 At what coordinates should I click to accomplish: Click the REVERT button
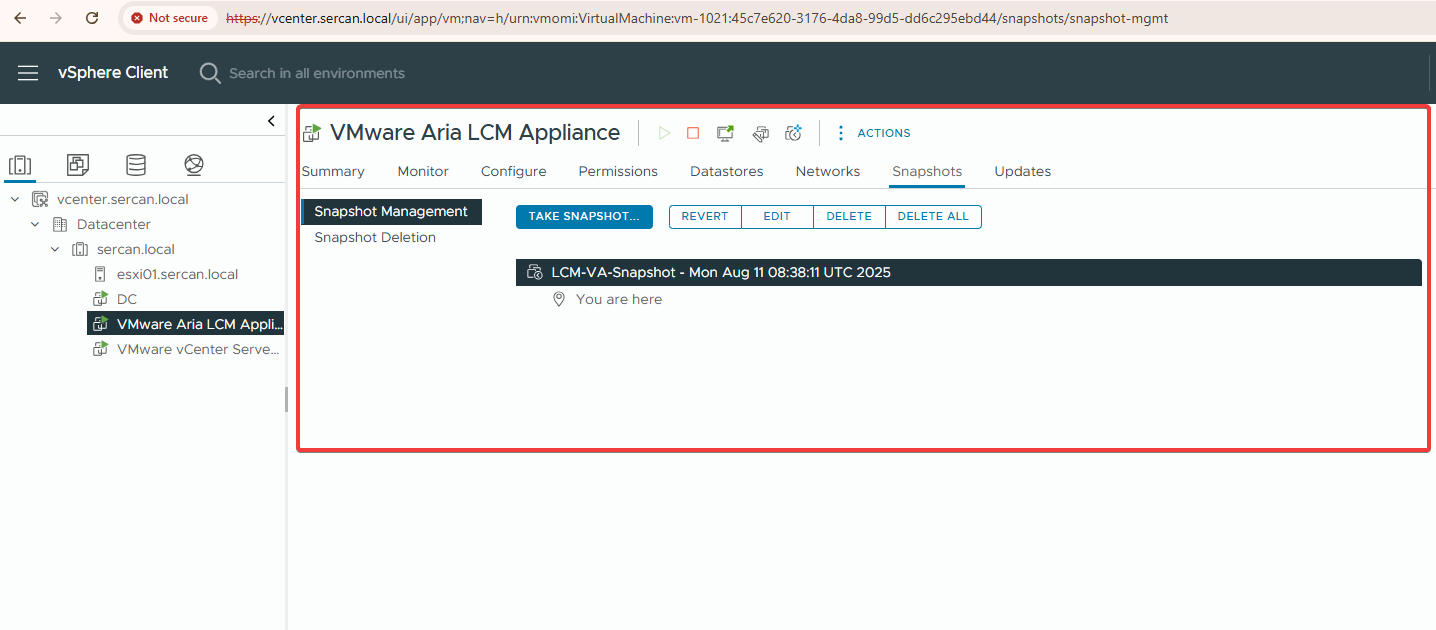(705, 217)
